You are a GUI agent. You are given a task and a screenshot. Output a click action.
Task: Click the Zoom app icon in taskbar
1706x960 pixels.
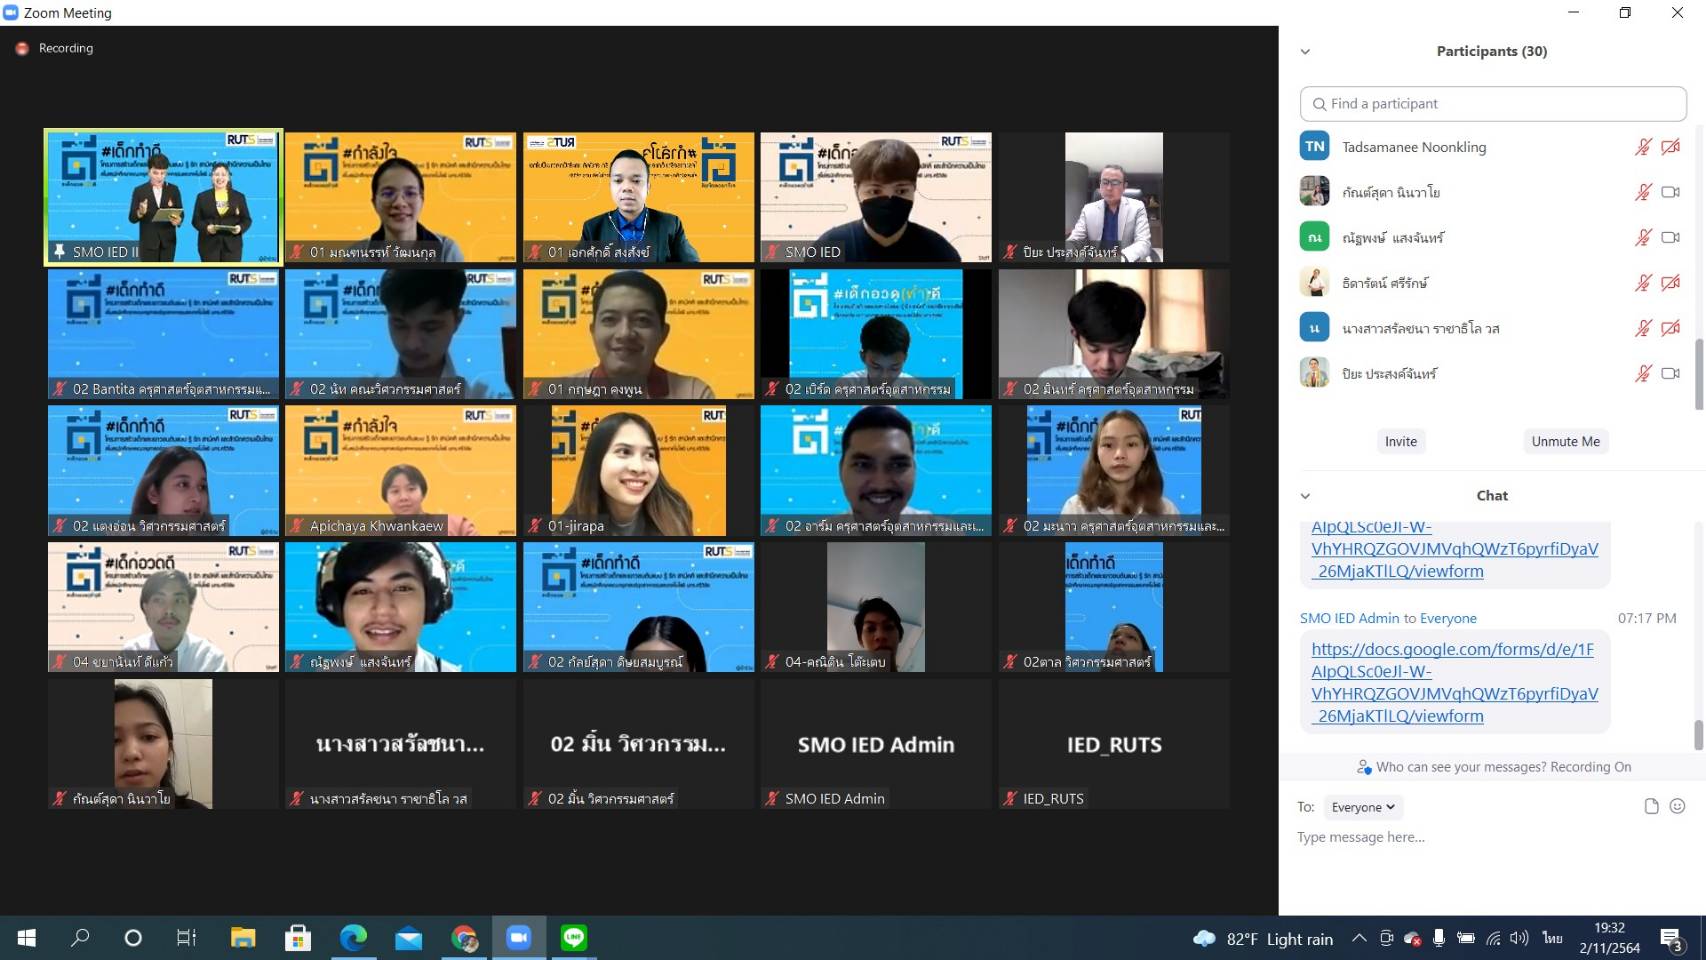tap(518, 937)
